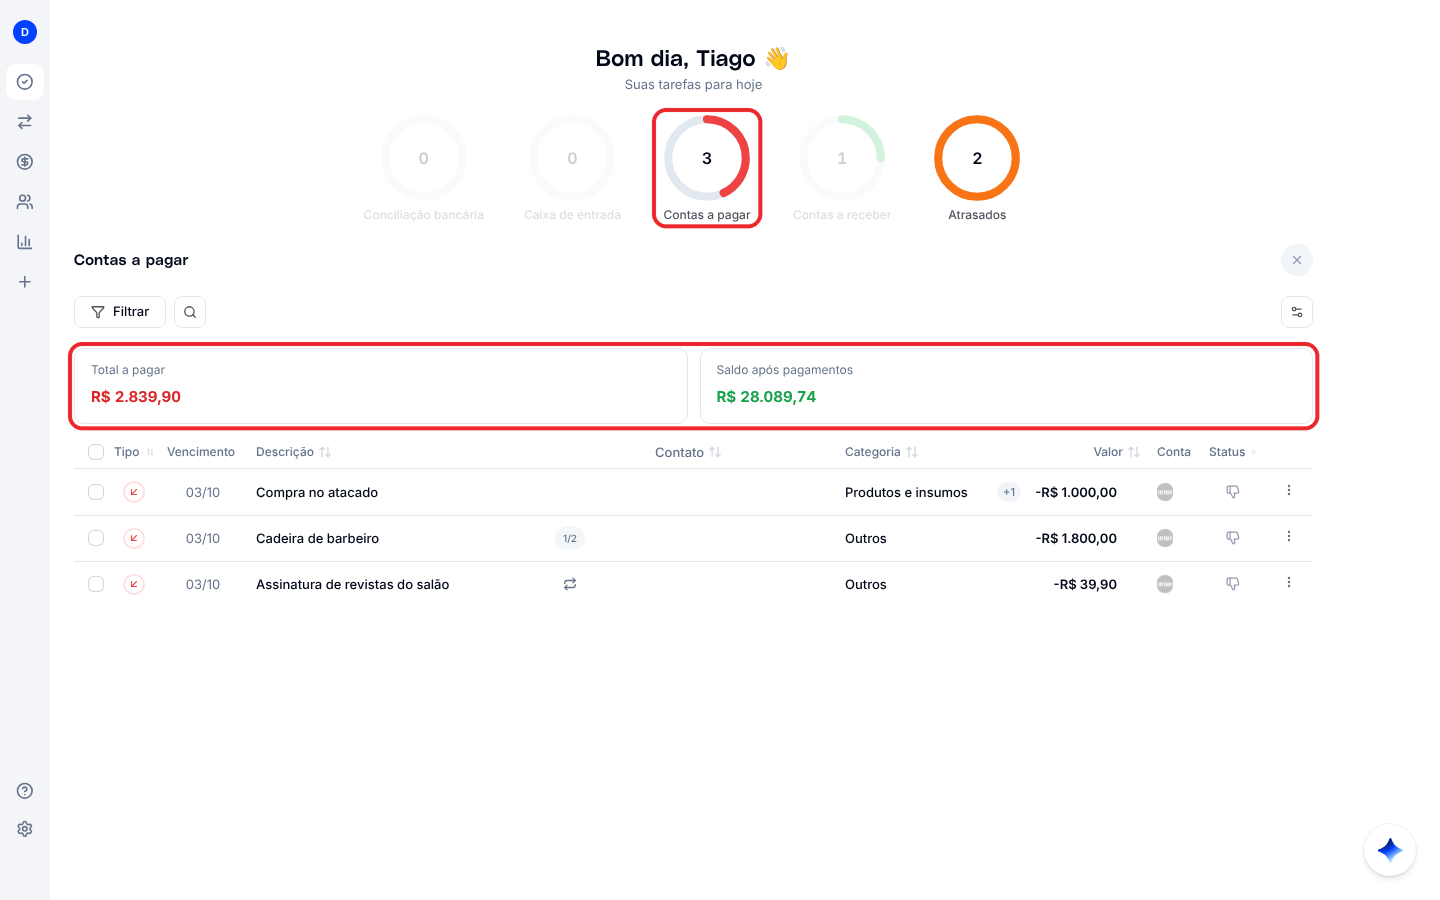Screen dimensions: 1440x900
Task: Click account icon in Compra no atacado row
Action: [x=1165, y=492]
